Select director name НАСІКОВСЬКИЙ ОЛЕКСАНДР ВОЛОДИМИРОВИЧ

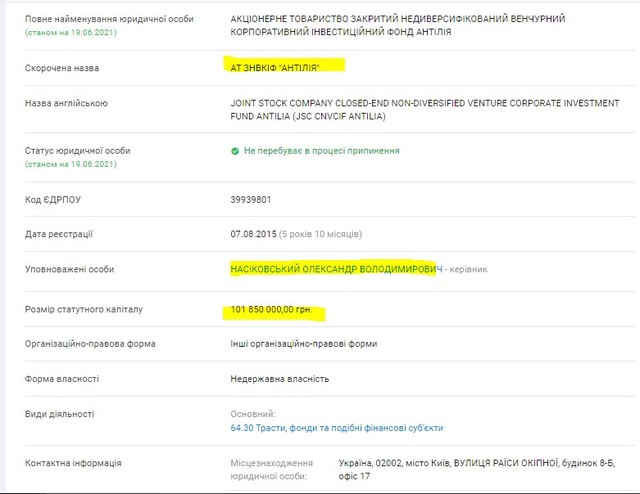point(334,270)
